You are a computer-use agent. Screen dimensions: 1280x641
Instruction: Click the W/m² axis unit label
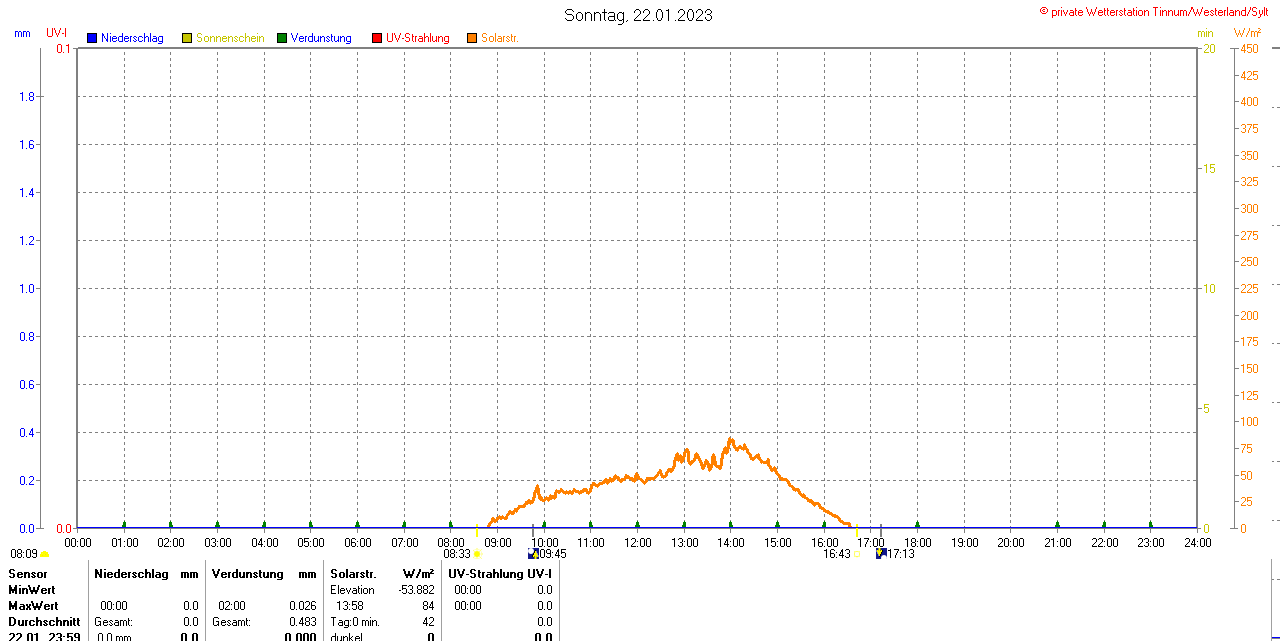[x=1247, y=33]
